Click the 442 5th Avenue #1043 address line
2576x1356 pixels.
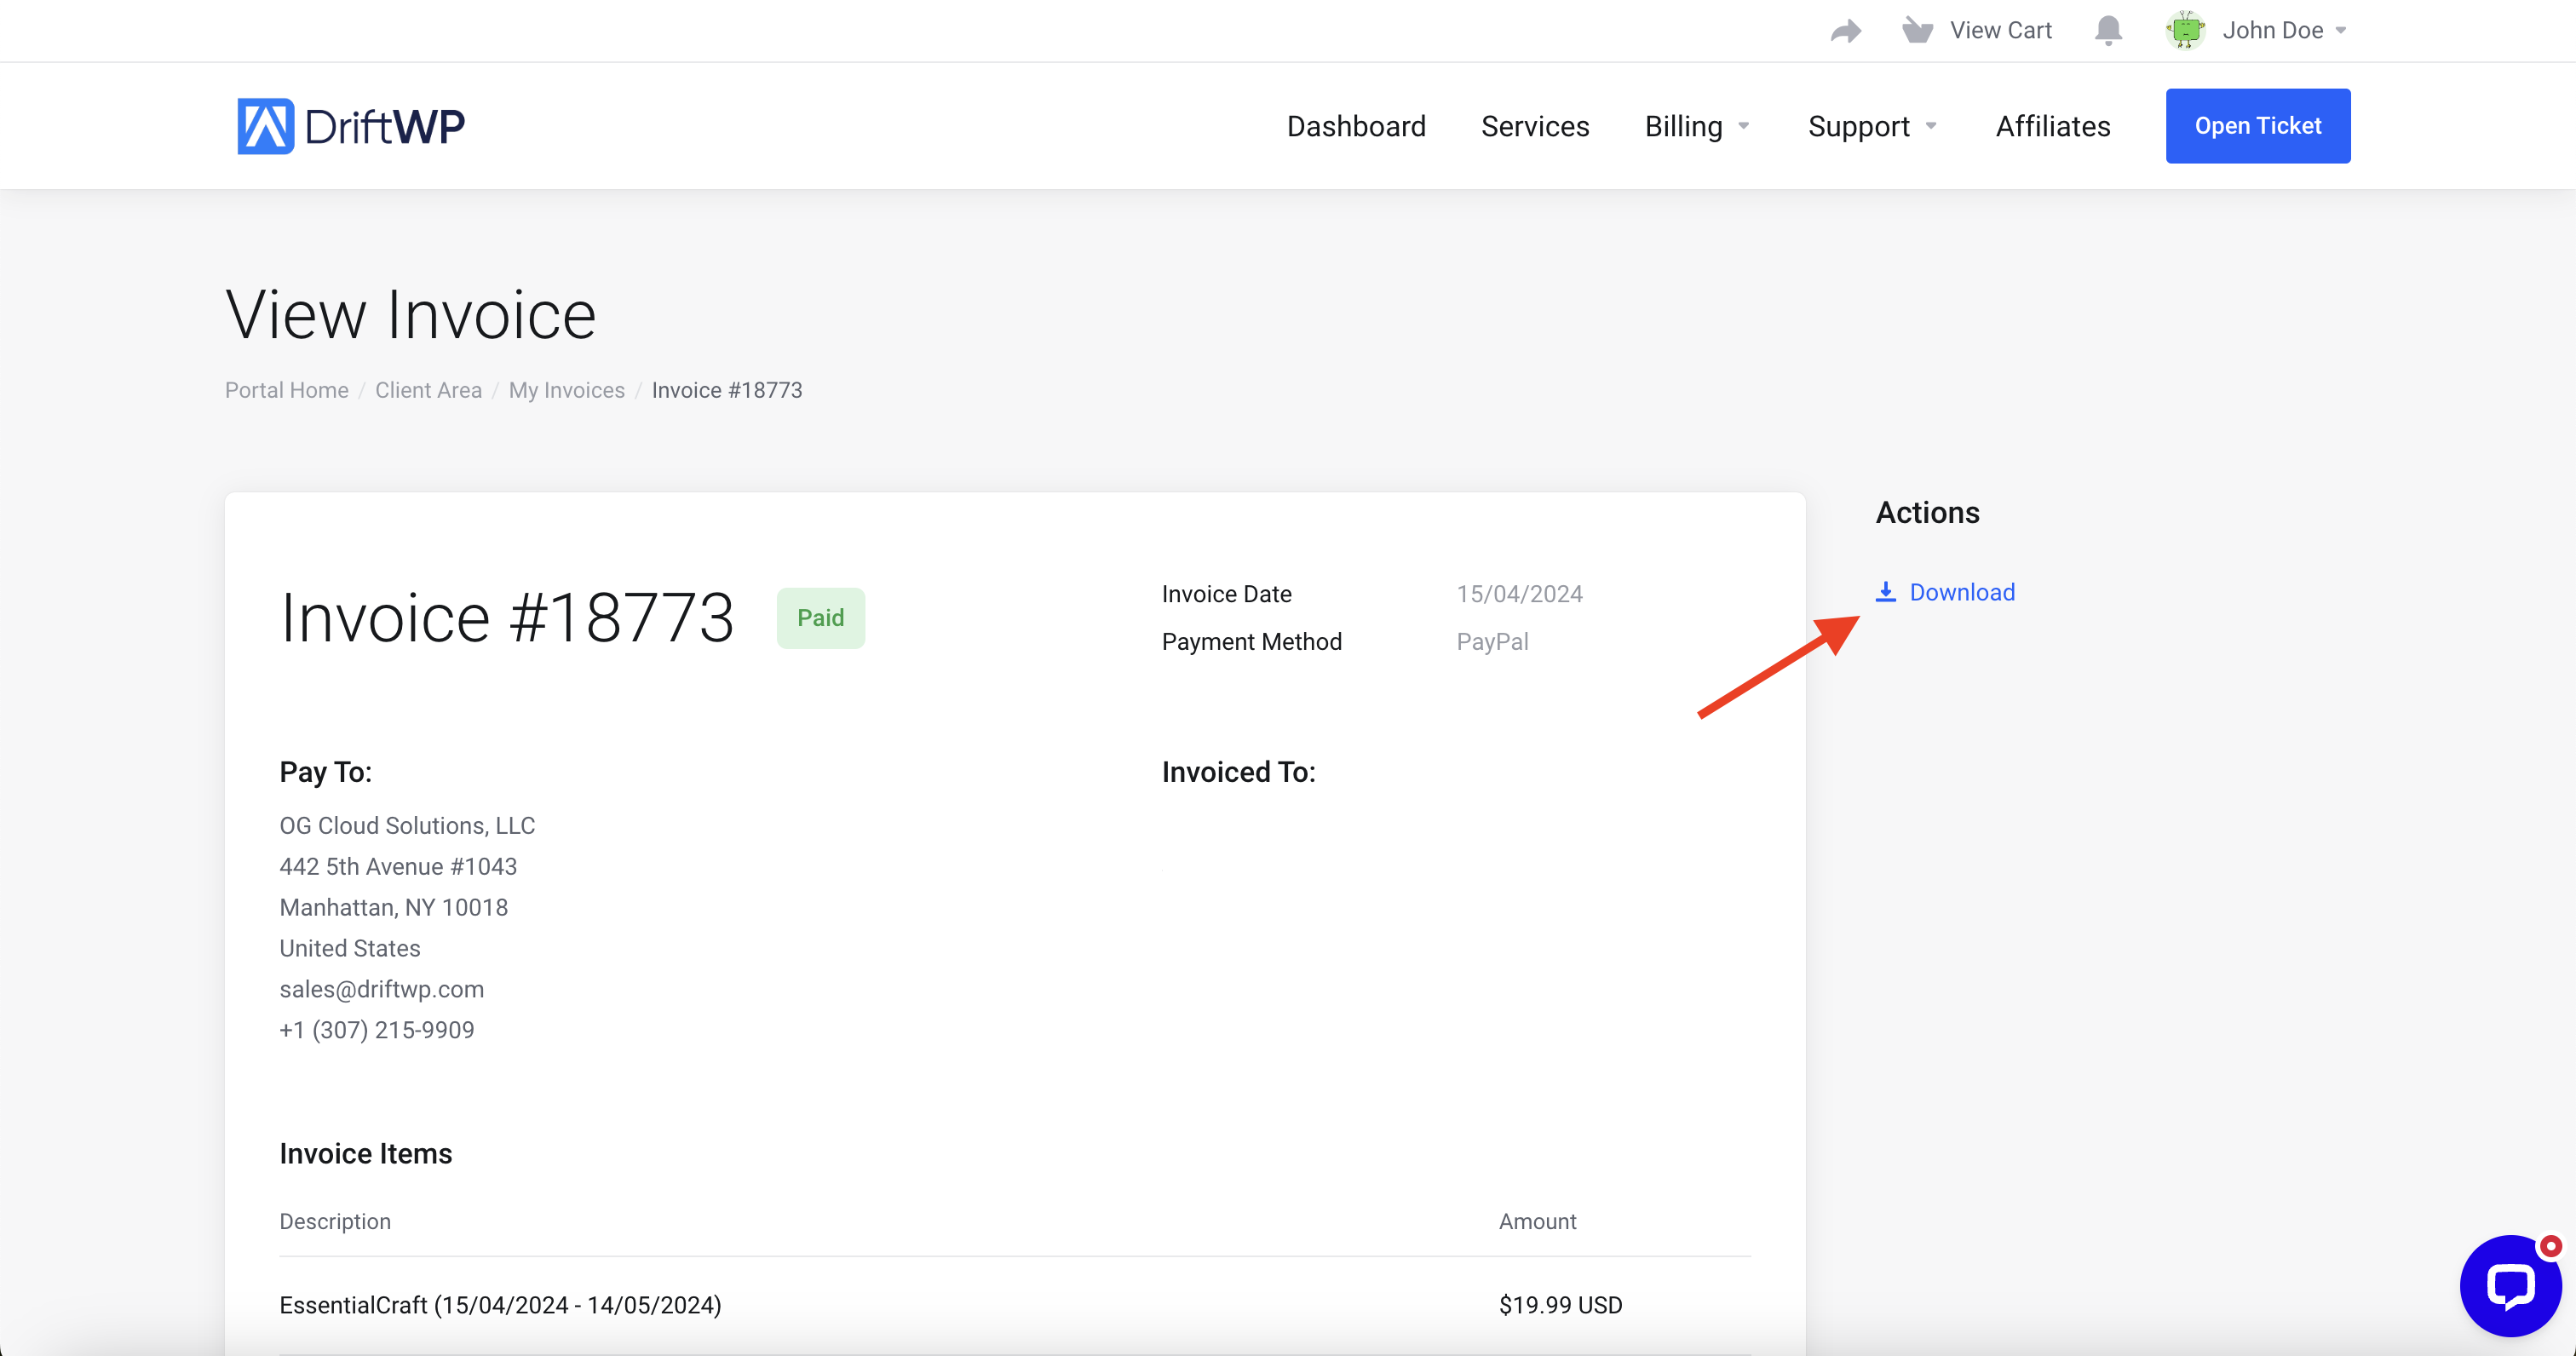(x=398, y=867)
